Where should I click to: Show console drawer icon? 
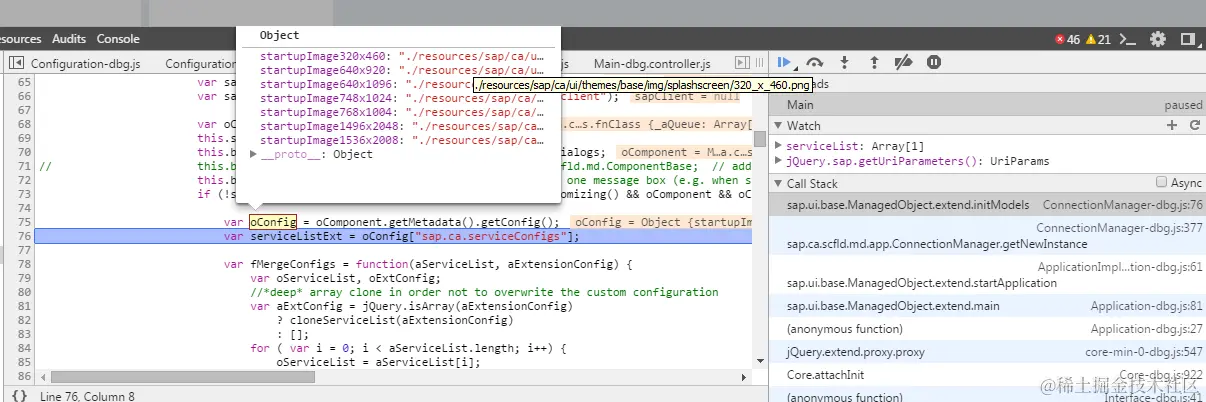click(1129, 39)
